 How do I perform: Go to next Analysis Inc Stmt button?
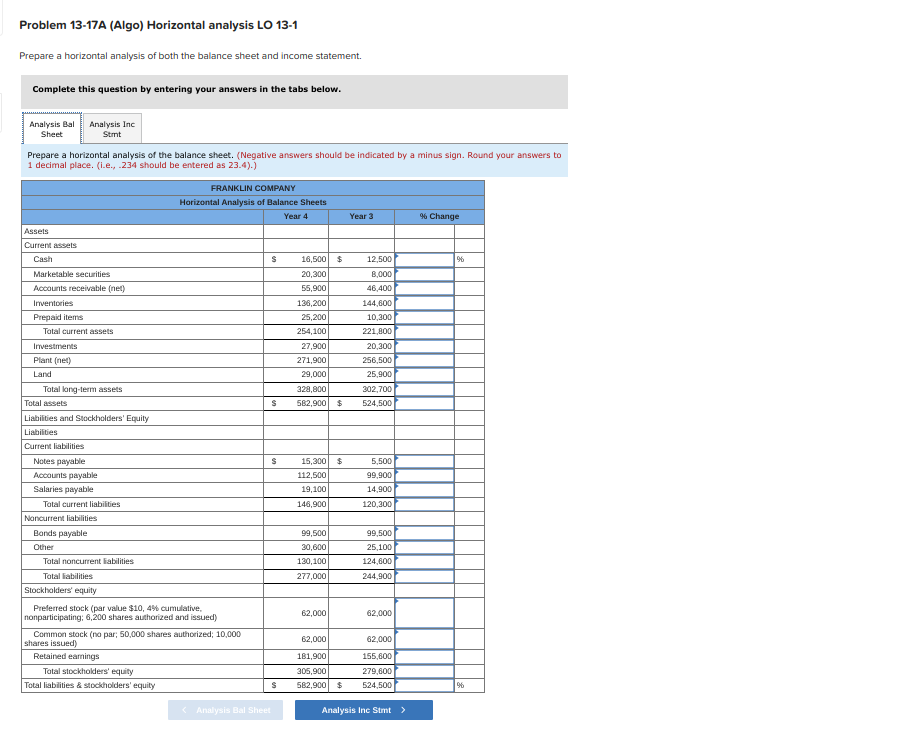click(x=363, y=710)
